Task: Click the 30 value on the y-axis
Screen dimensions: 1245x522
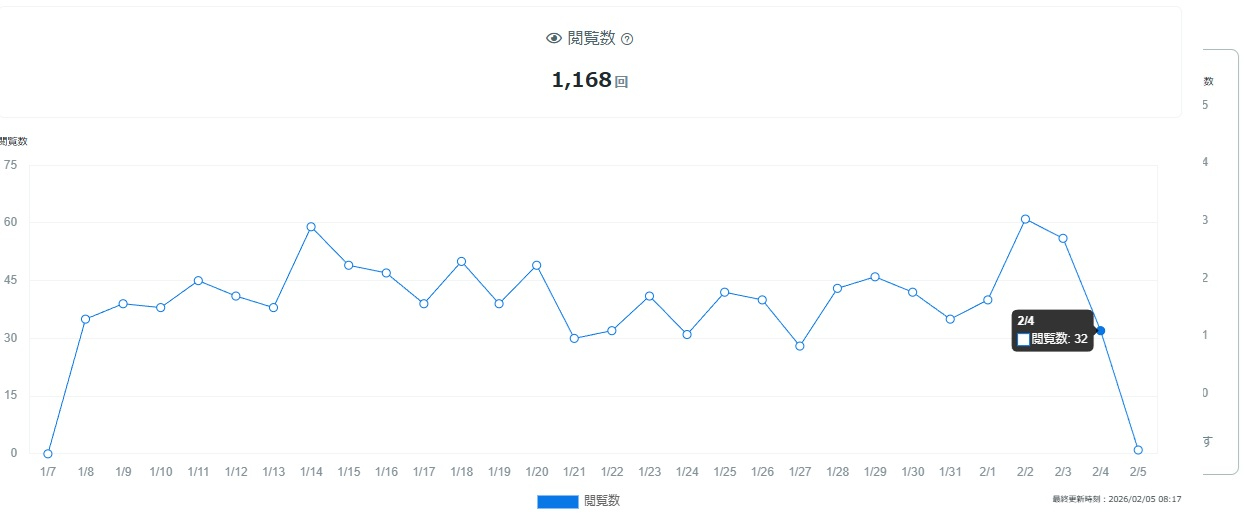Action: pos(11,338)
